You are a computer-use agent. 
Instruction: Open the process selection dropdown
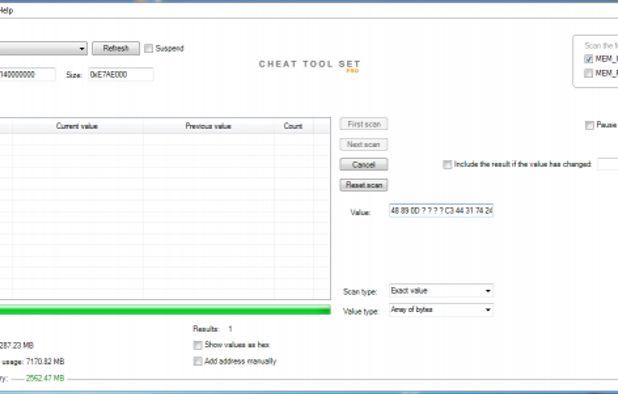(43, 48)
